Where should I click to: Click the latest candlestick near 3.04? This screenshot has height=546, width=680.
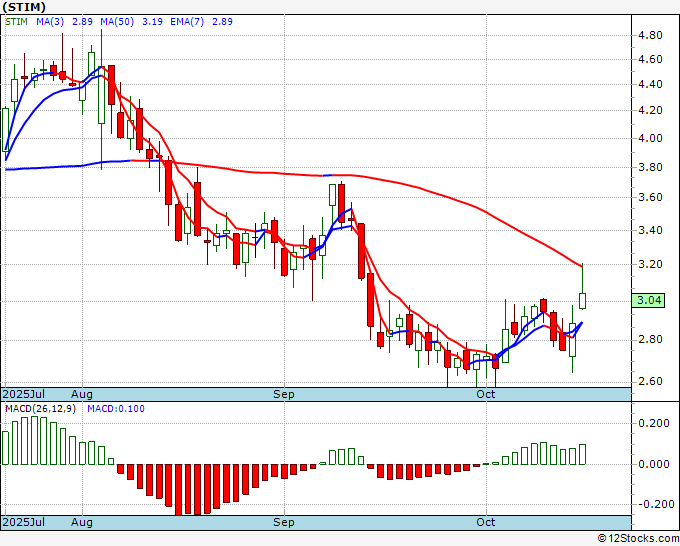tap(582, 301)
